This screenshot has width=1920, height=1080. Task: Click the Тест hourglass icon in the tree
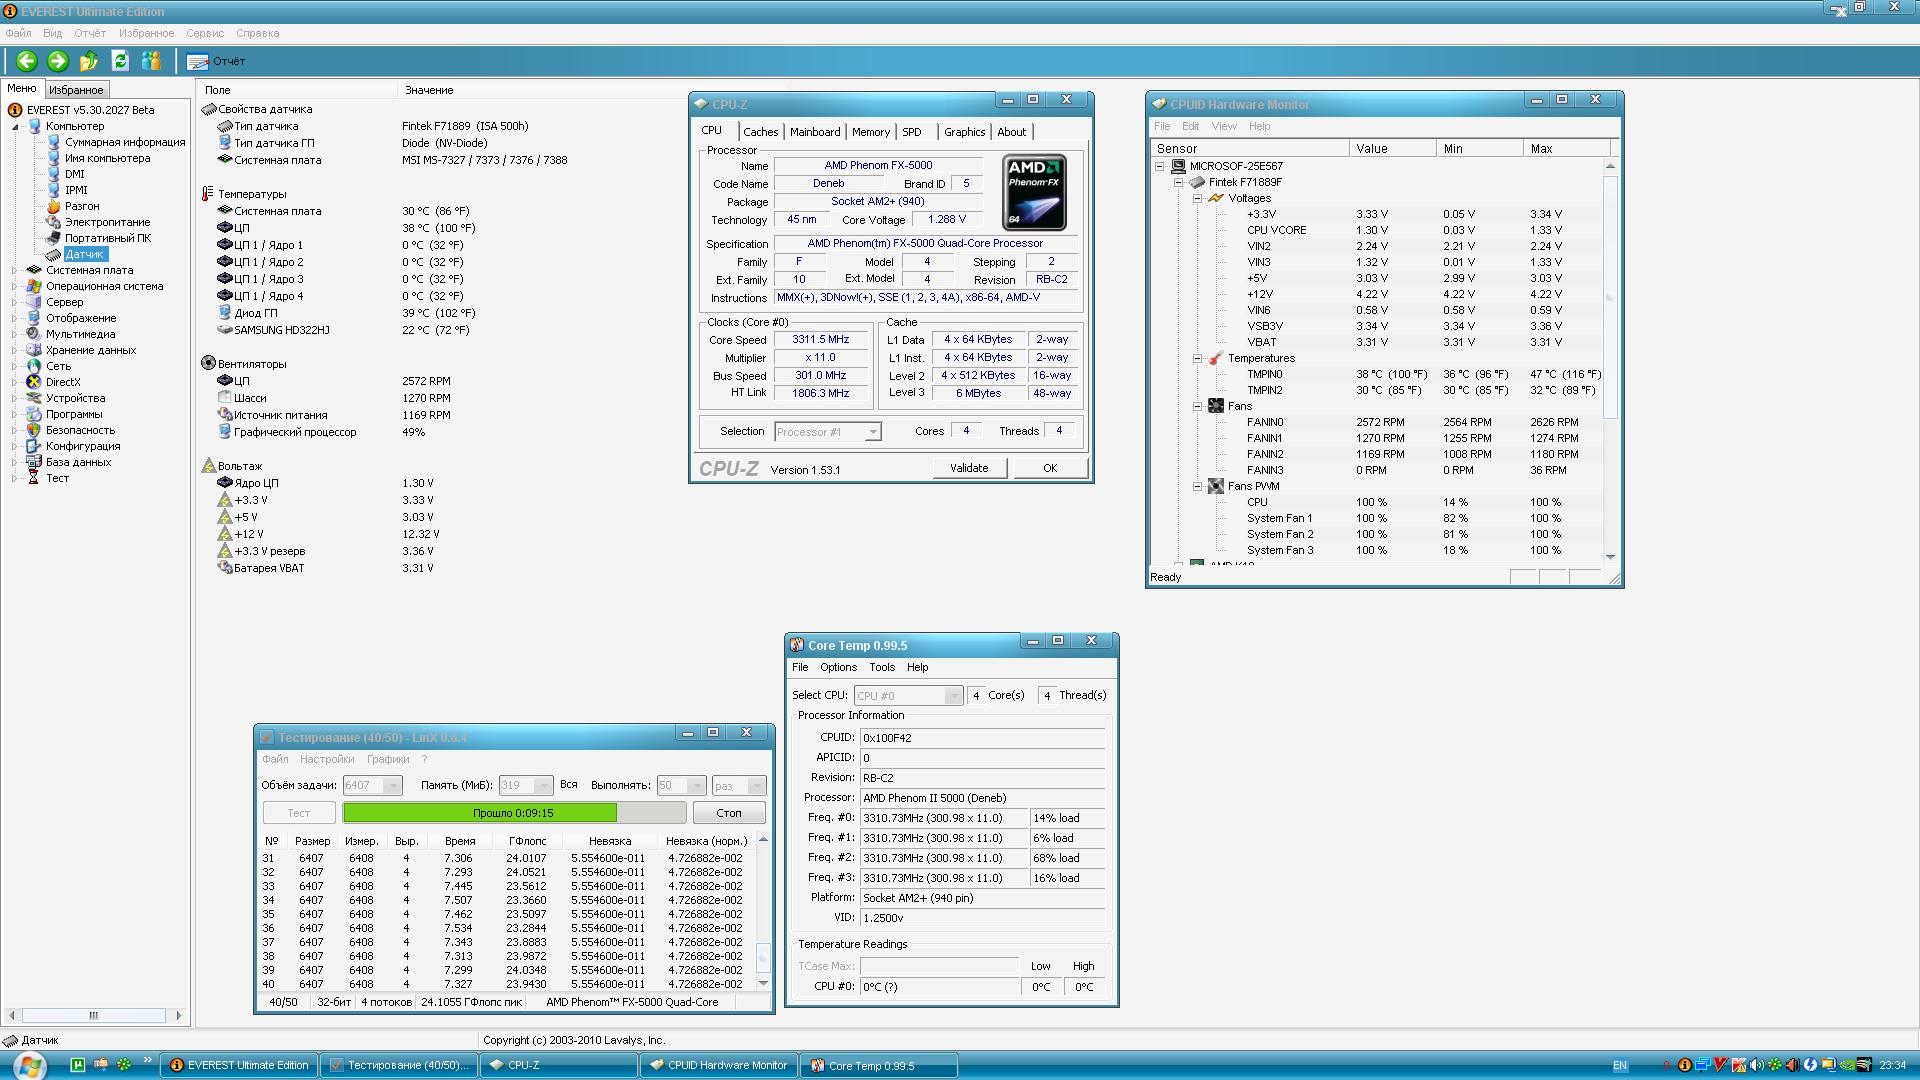coord(34,478)
